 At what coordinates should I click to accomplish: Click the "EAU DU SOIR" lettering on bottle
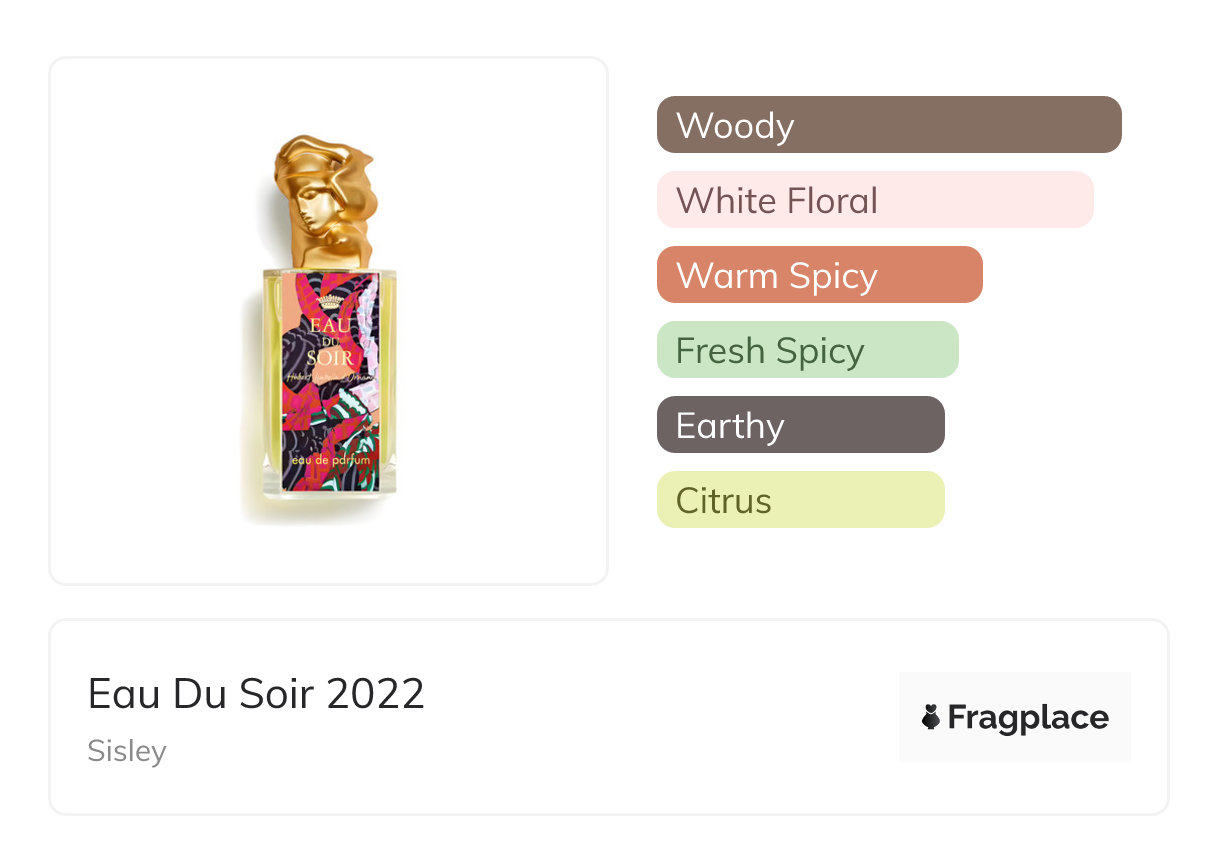[330, 342]
